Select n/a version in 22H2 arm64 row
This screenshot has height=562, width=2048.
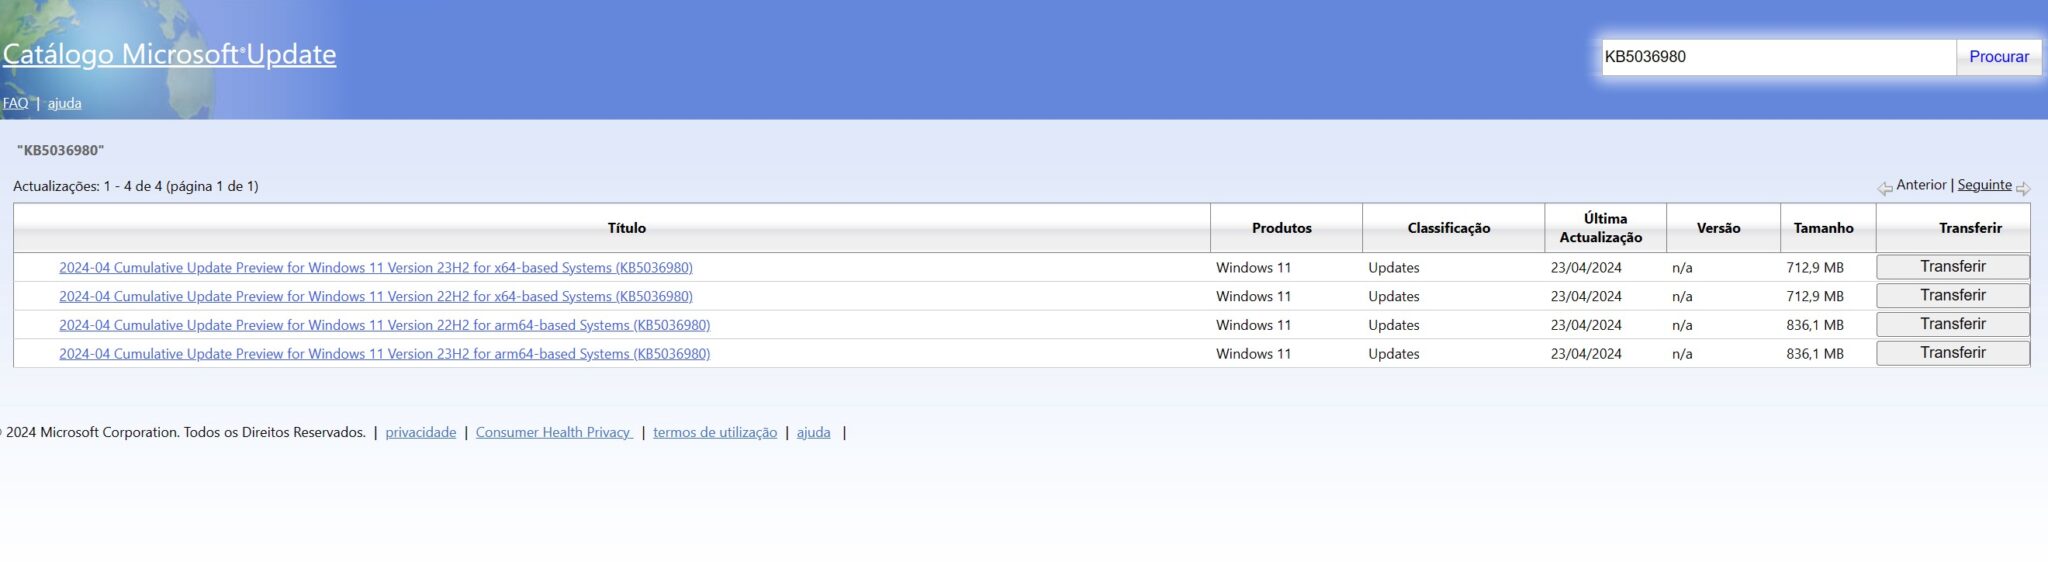click(x=1682, y=325)
